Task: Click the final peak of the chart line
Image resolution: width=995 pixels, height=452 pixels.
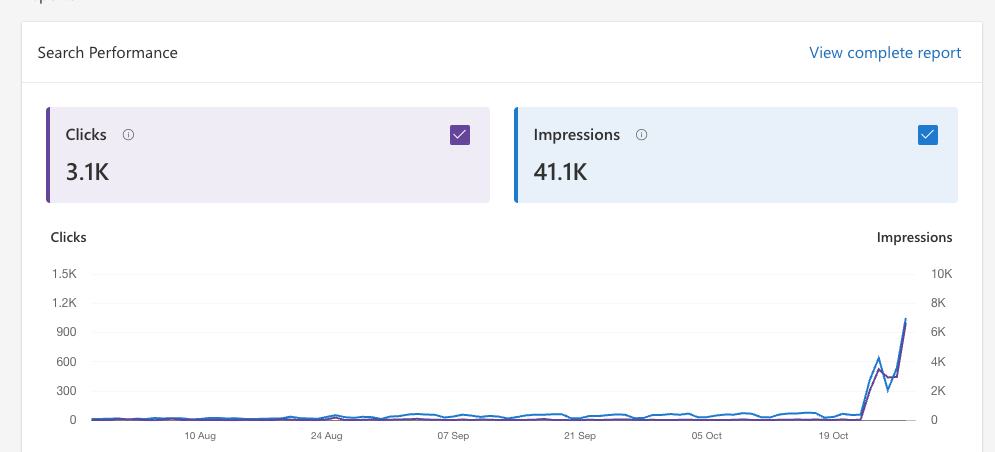Action: click(906, 319)
